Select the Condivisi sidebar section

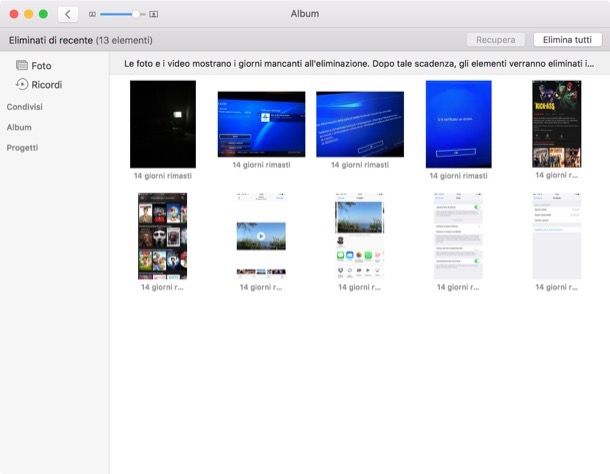pos(25,107)
